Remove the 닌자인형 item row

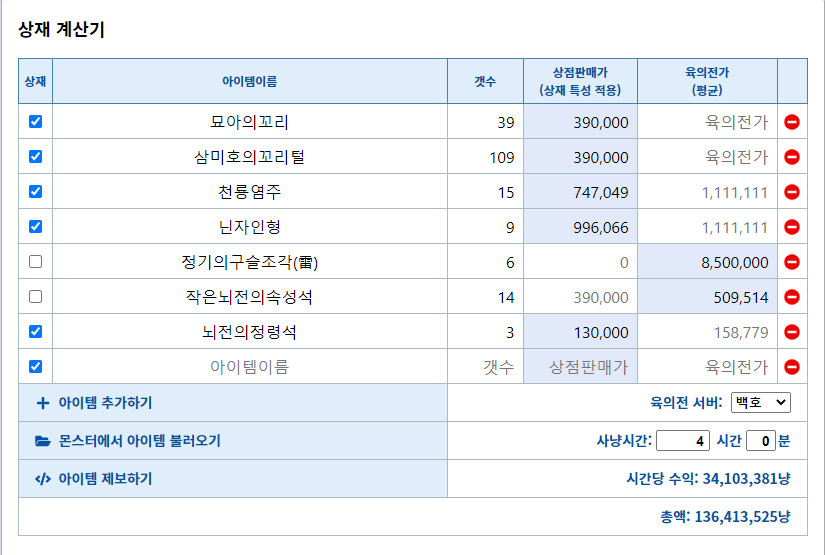pyautogui.click(x=792, y=227)
